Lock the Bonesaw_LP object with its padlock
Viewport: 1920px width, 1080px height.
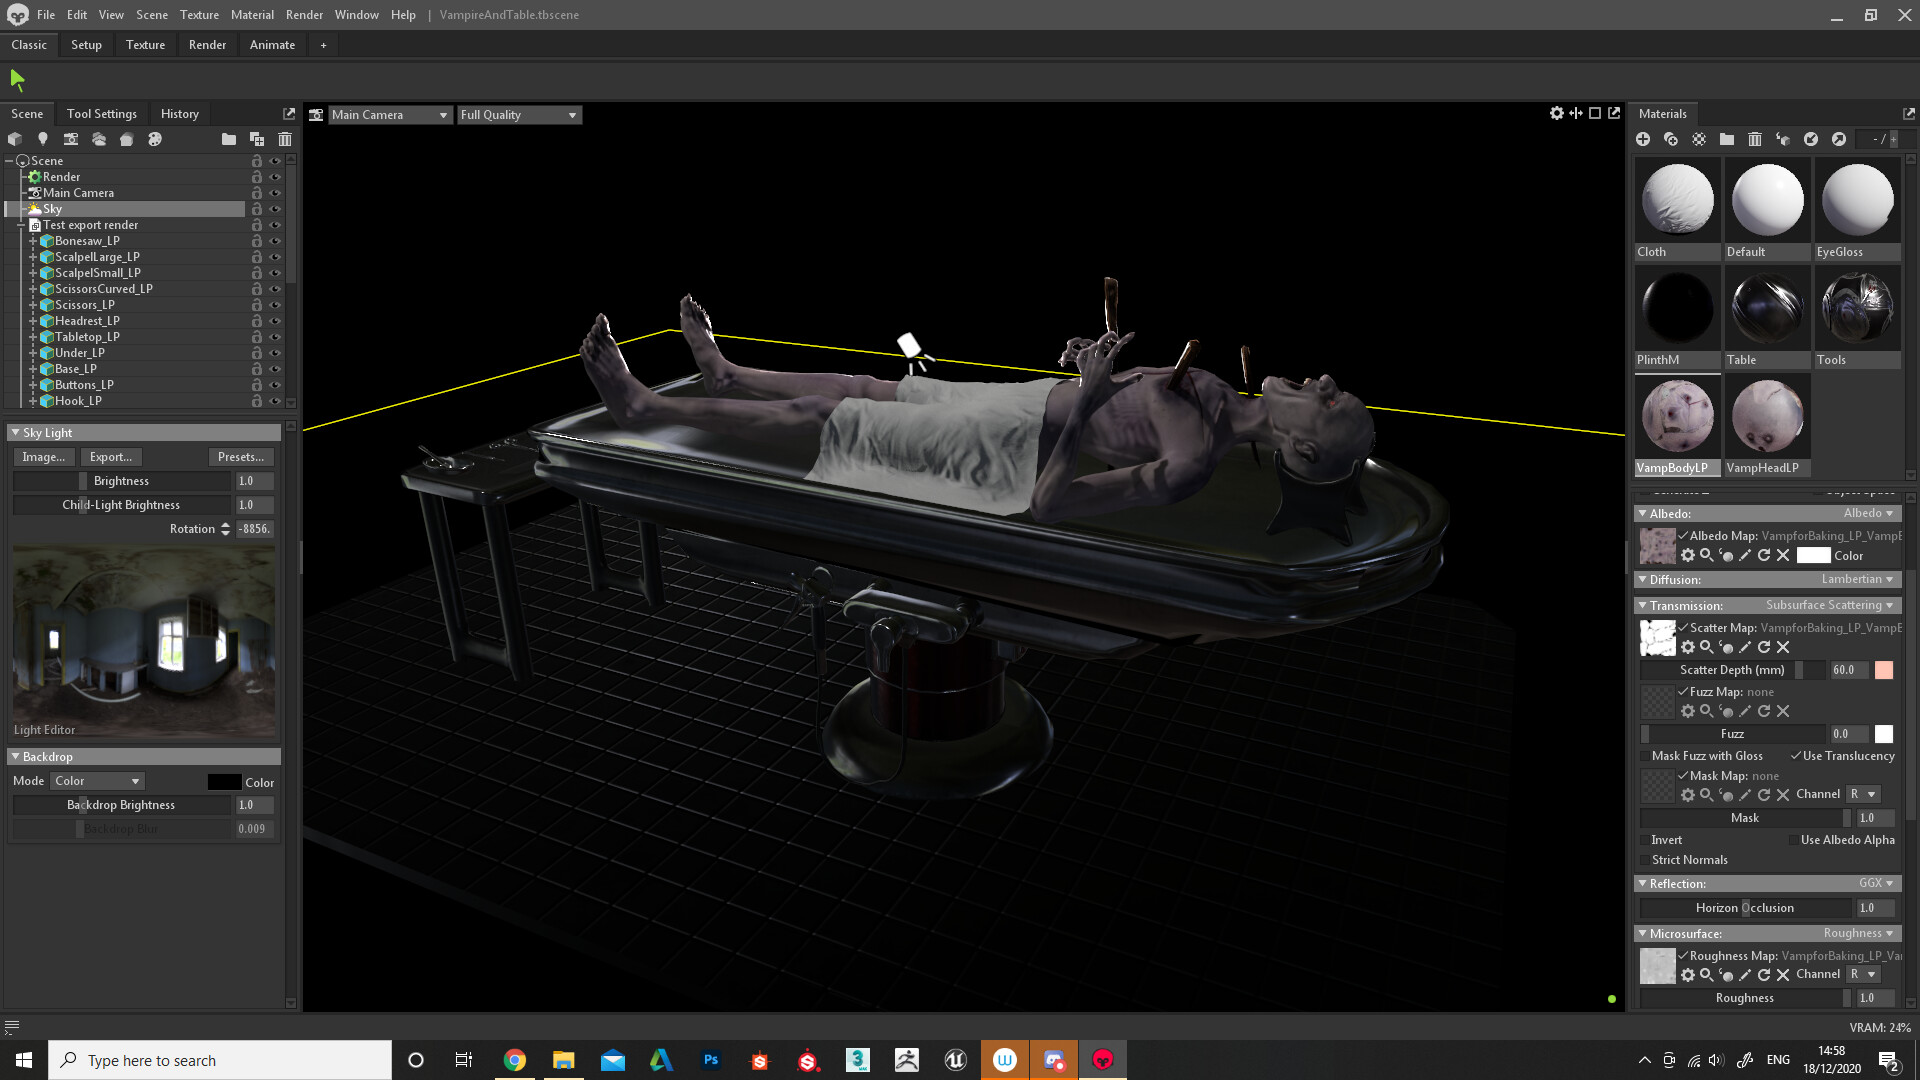[x=256, y=240]
